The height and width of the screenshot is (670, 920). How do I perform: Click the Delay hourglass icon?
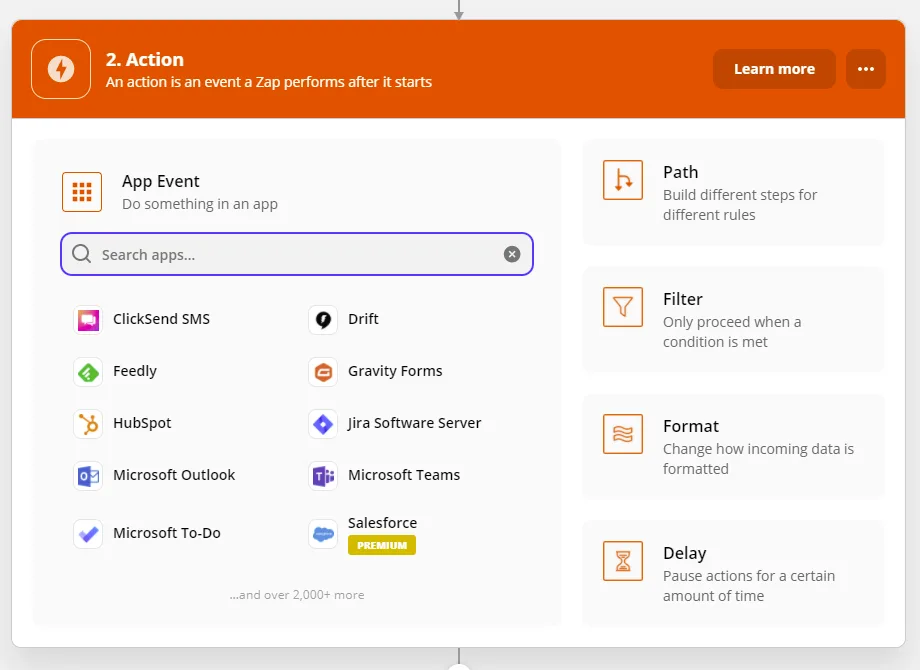coord(623,561)
